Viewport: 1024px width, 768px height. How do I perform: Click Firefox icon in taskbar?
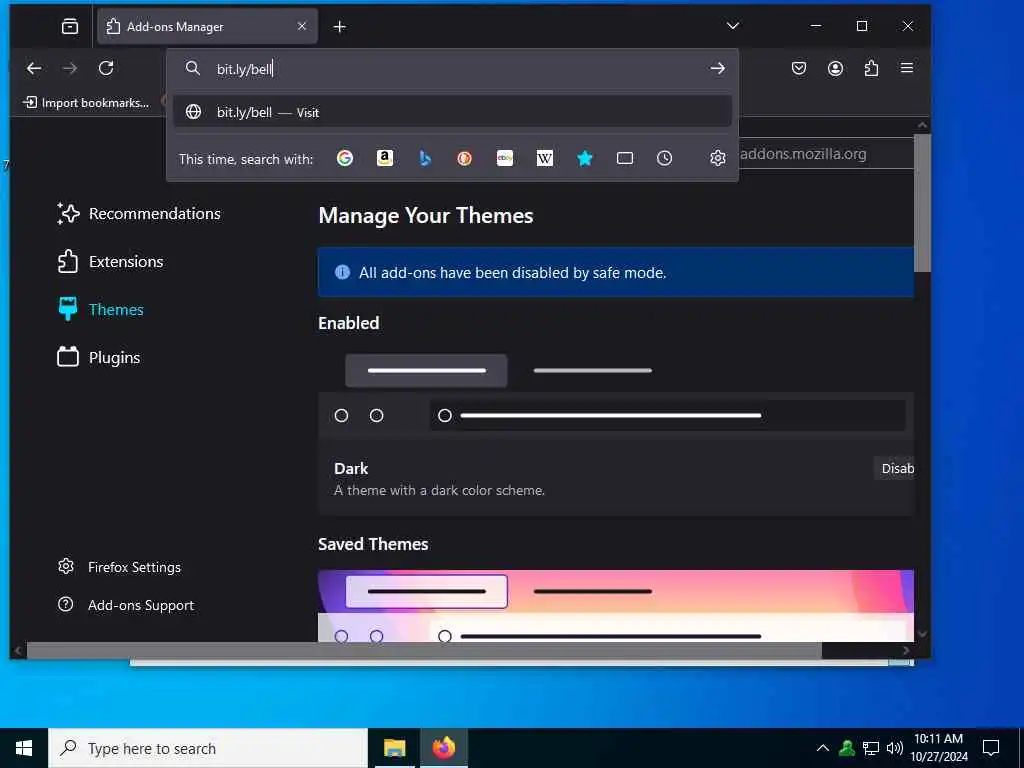click(x=443, y=748)
